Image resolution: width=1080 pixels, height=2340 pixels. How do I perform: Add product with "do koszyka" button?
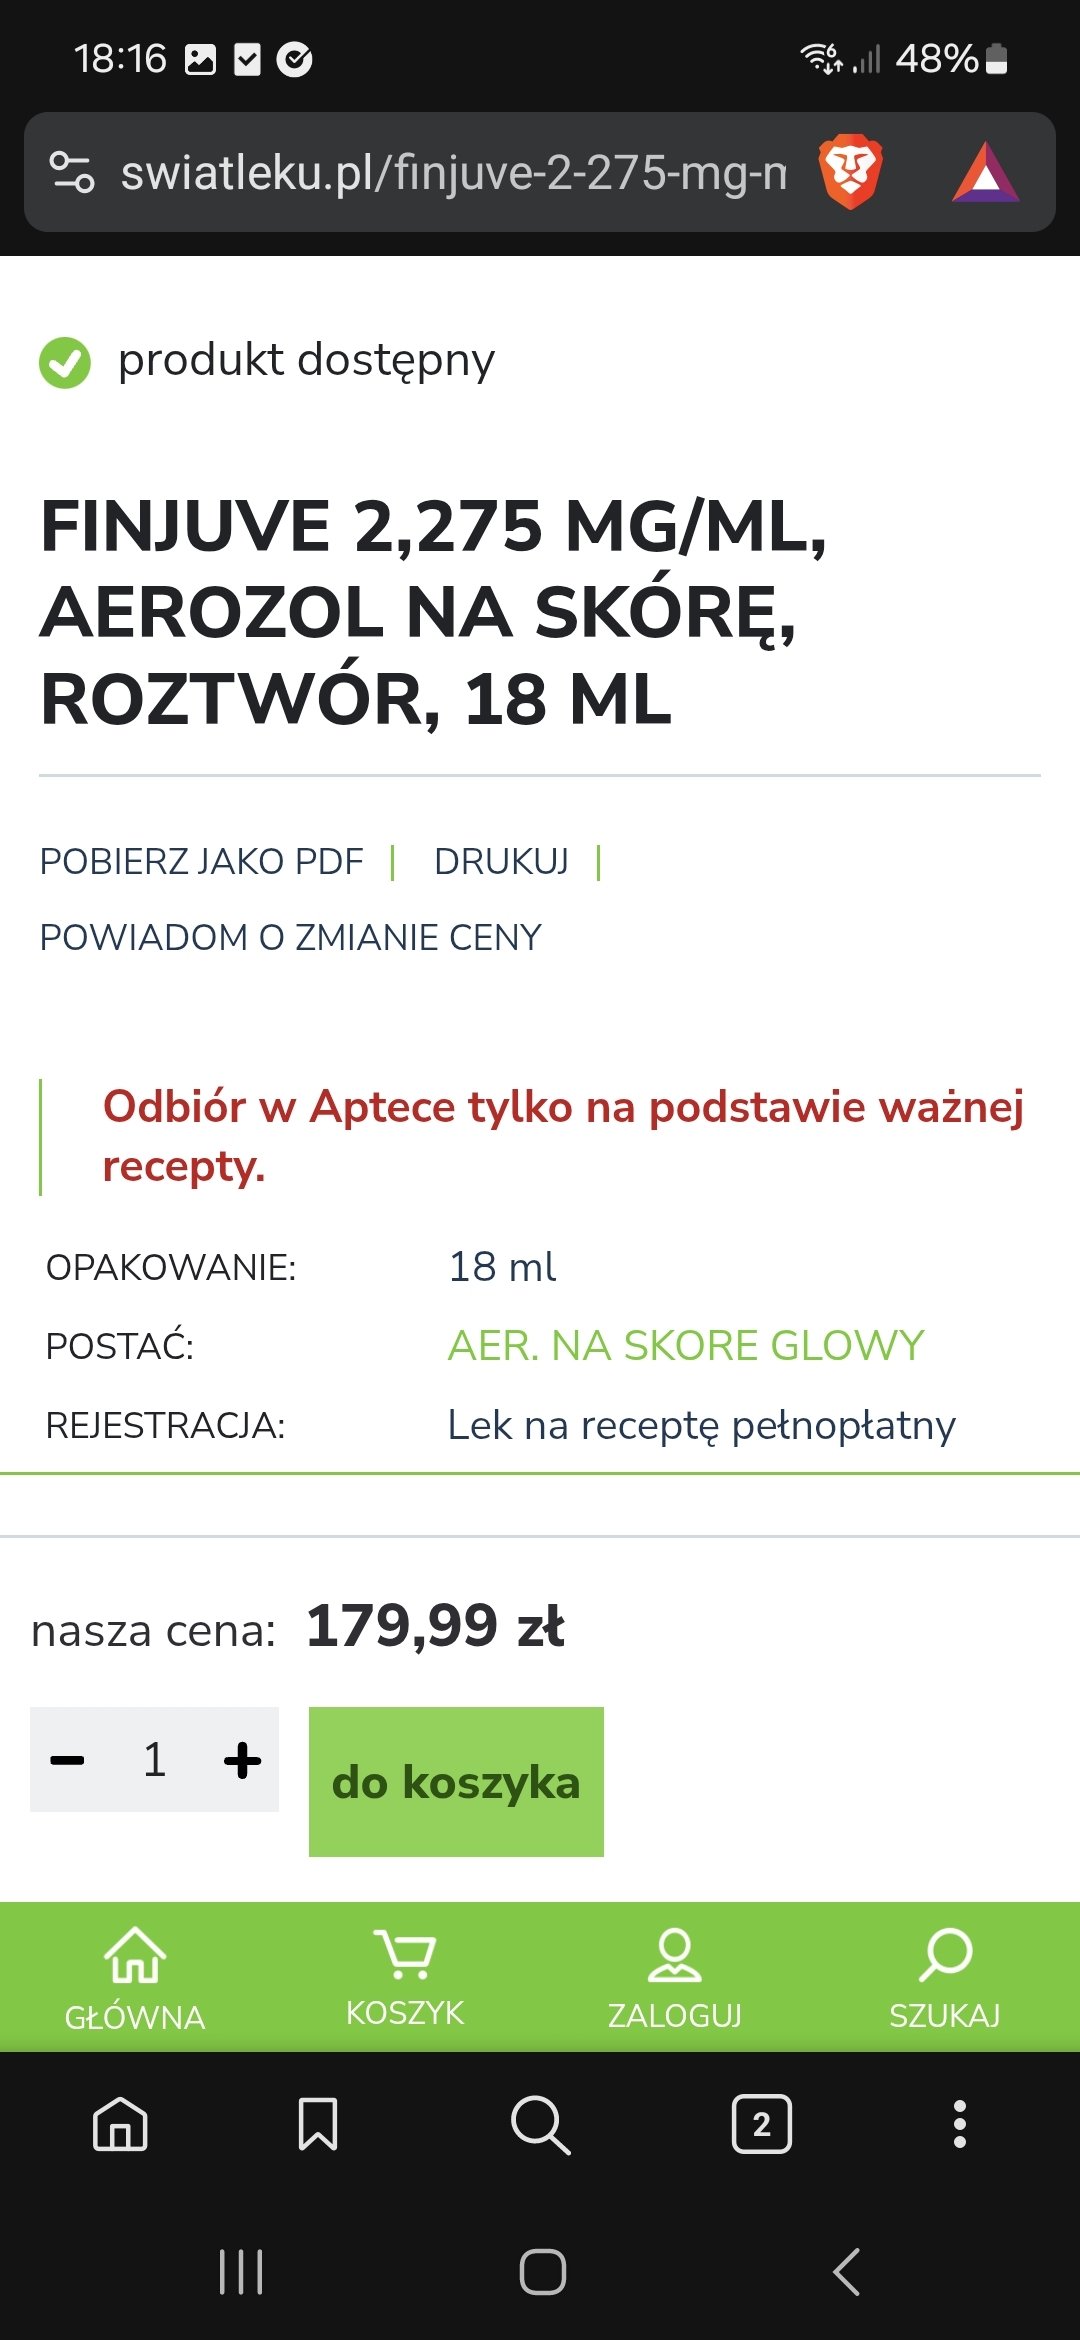[x=456, y=1782]
